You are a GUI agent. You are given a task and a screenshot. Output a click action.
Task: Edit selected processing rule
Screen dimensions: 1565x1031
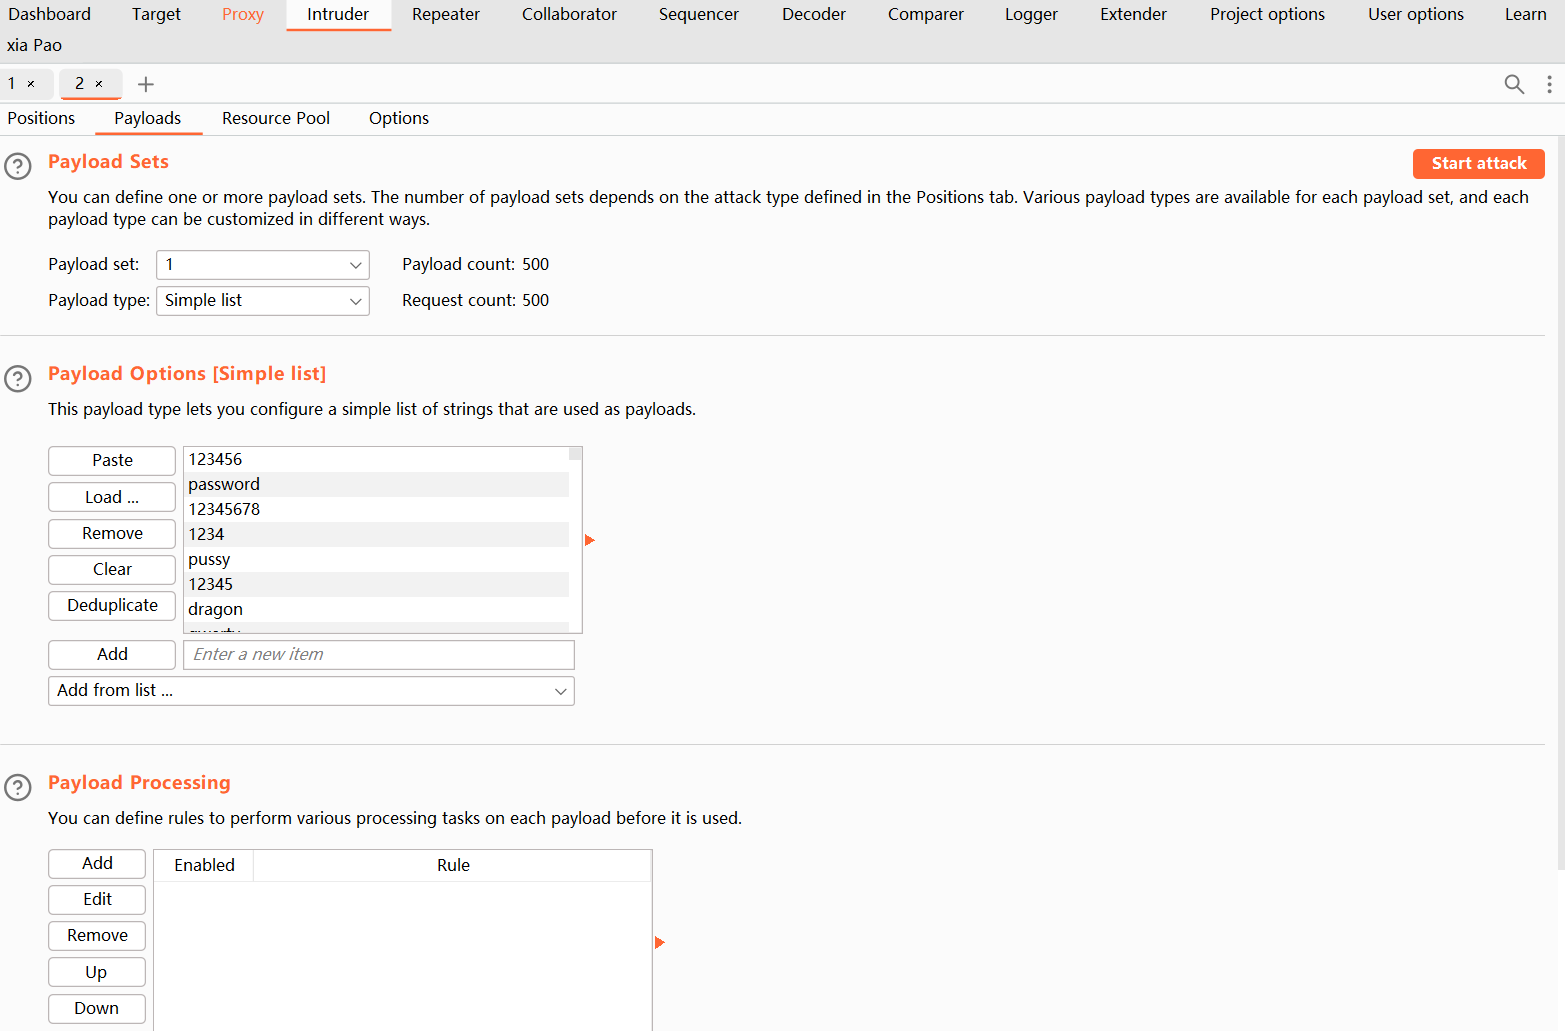[x=97, y=899]
